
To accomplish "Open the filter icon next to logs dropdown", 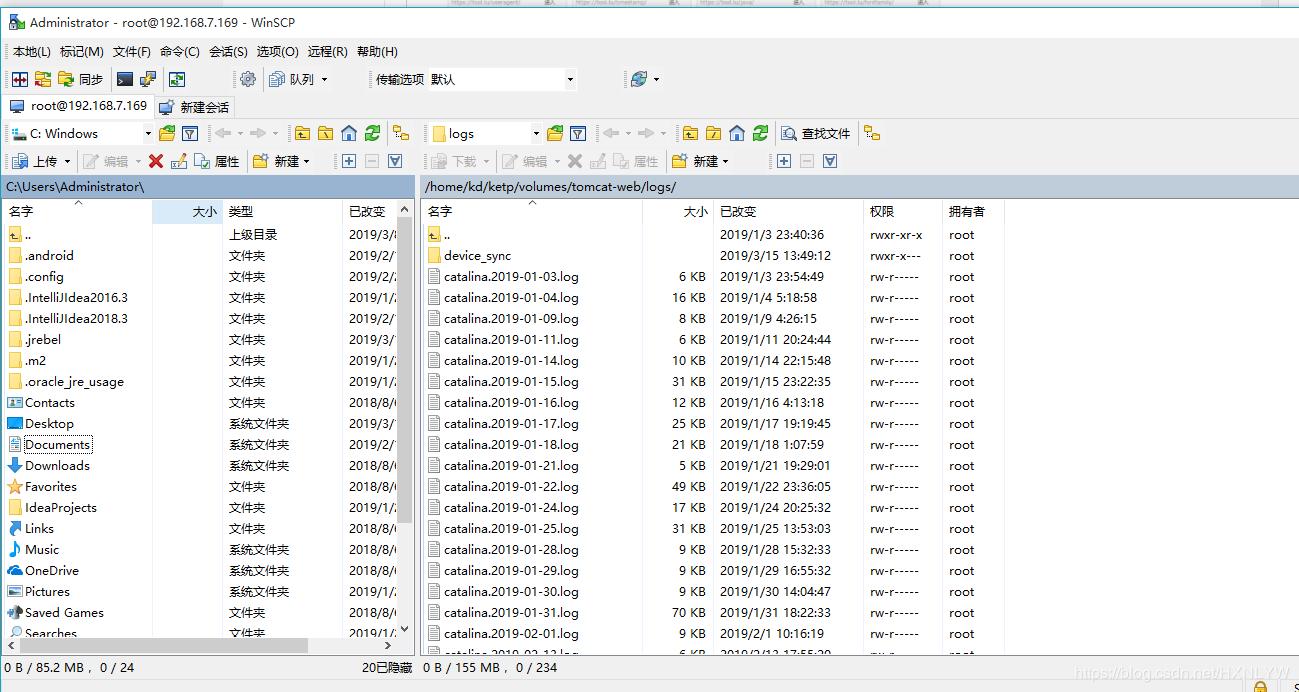I will click(577, 133).
